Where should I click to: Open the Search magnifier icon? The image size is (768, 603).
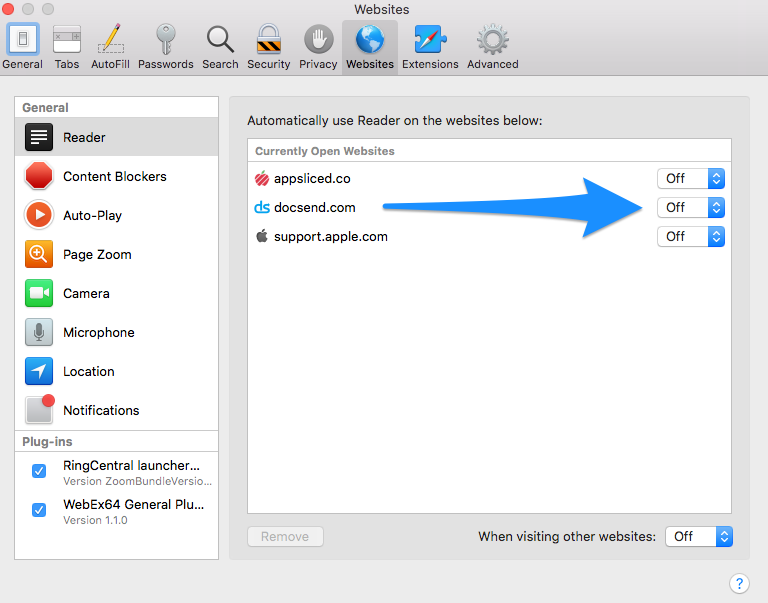click(220, 39)
